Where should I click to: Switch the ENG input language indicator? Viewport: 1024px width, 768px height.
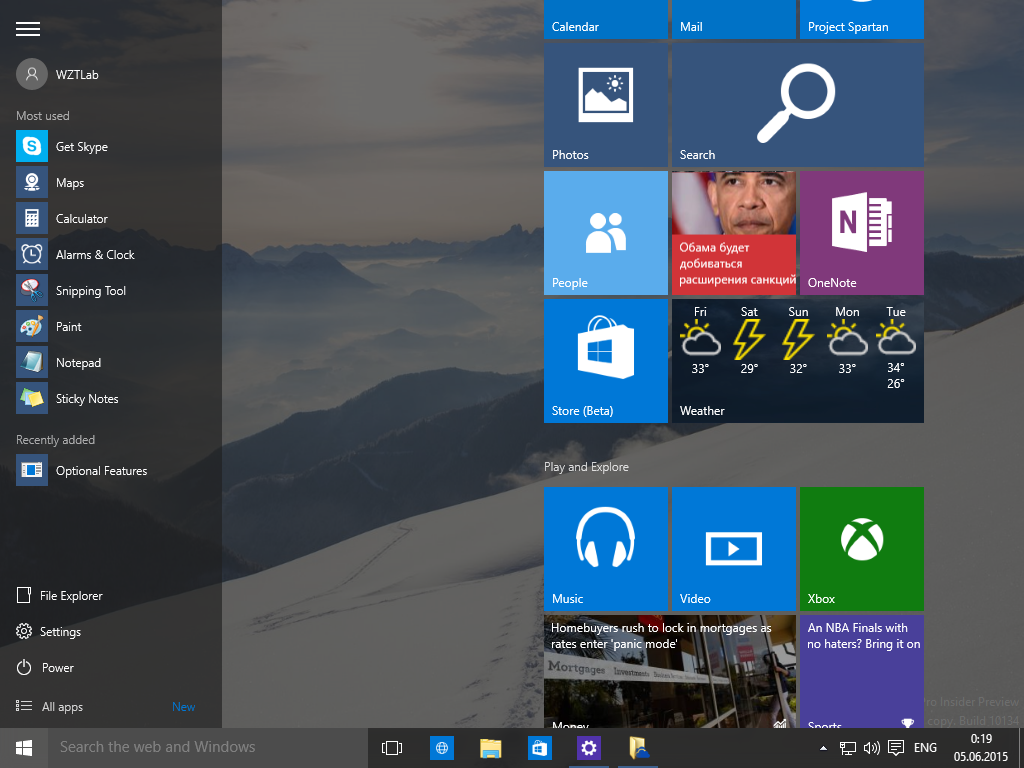tap(925, 748)
